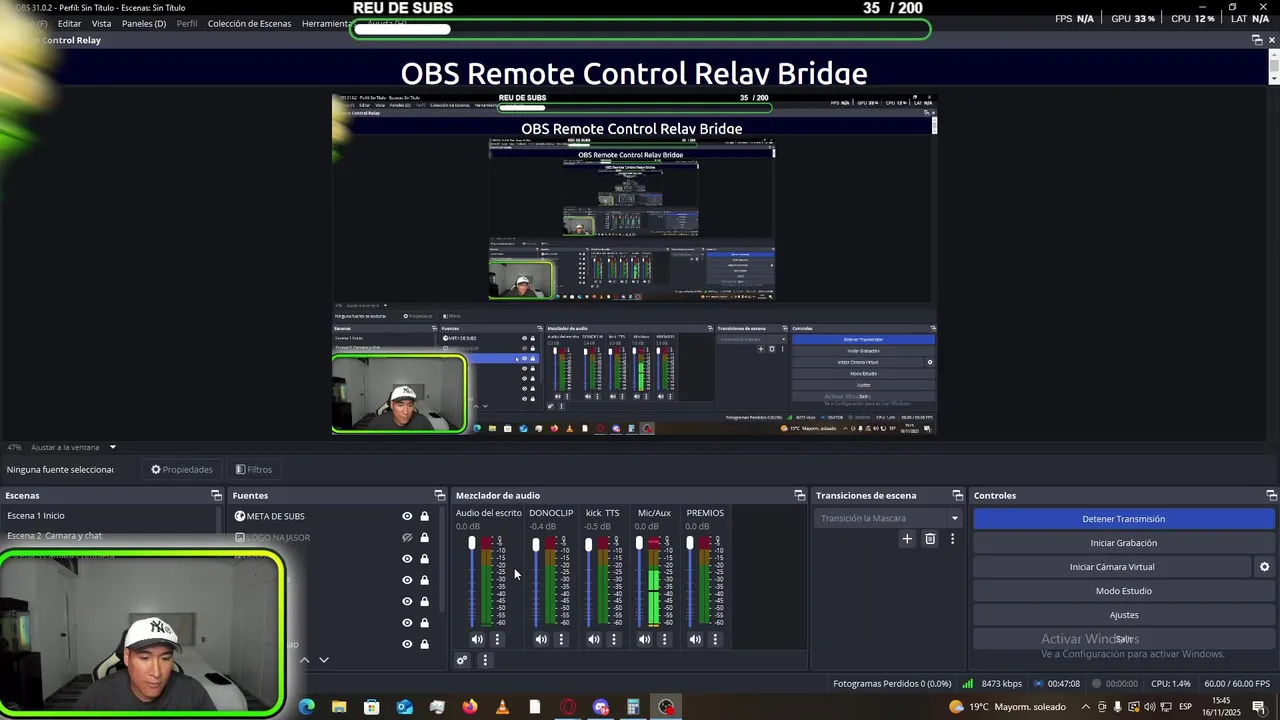Screen dimensions: 1280x720
Task: Pop out the Escenas dock
Action: pos(216,495)
